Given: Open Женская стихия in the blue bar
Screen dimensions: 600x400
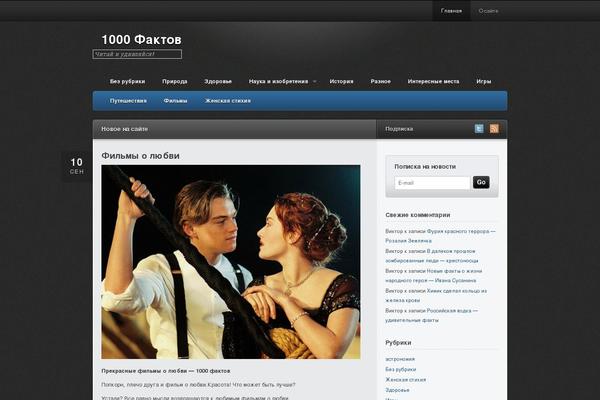Looking at the screenshot, I should 228,101.
